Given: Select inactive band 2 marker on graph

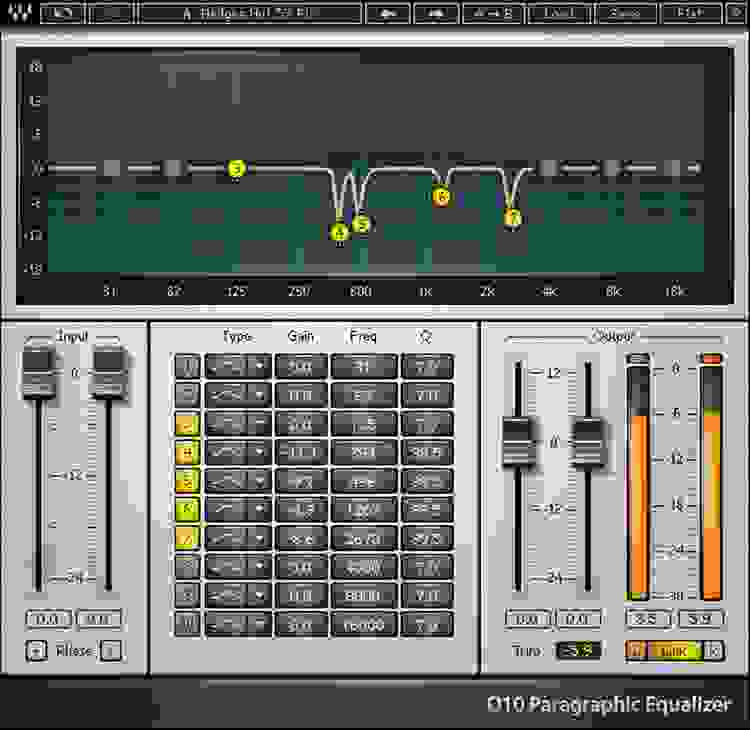Looking at the screenshot, I should [173, 168].
